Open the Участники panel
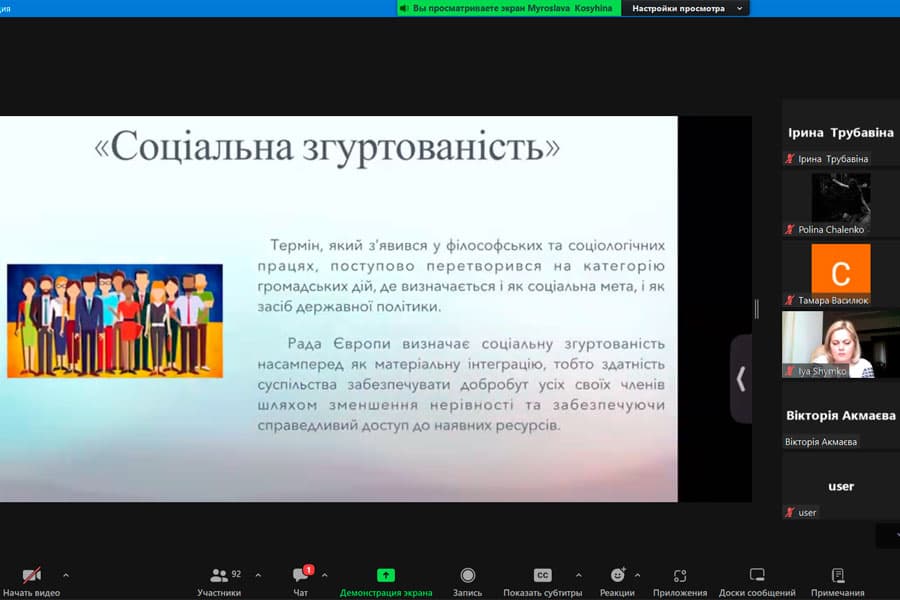Viewport: 900px width, 600px height. [x=219, y=575]
